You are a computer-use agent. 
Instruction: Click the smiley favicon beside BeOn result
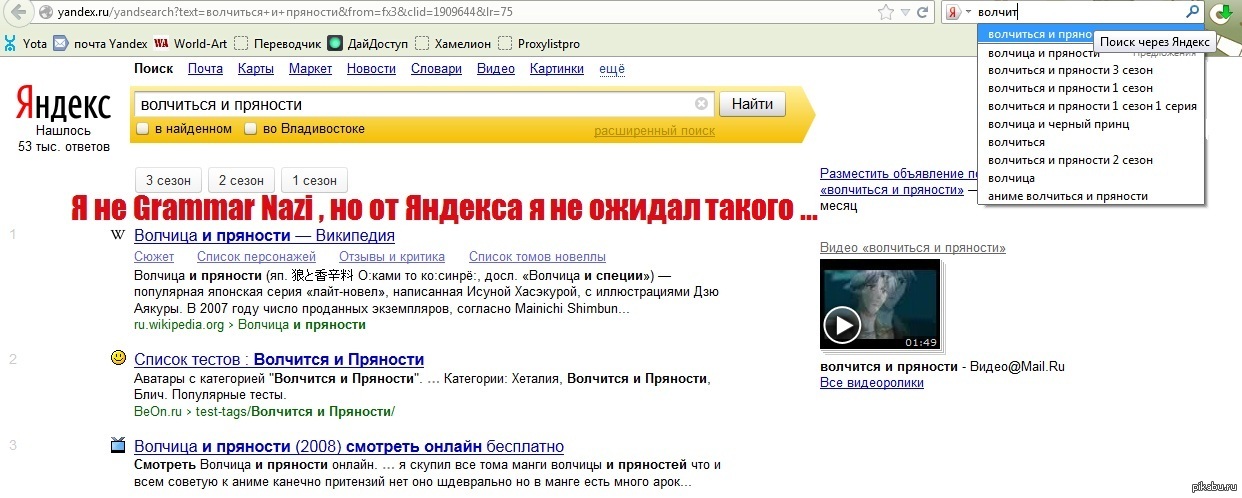pos(118,358)
